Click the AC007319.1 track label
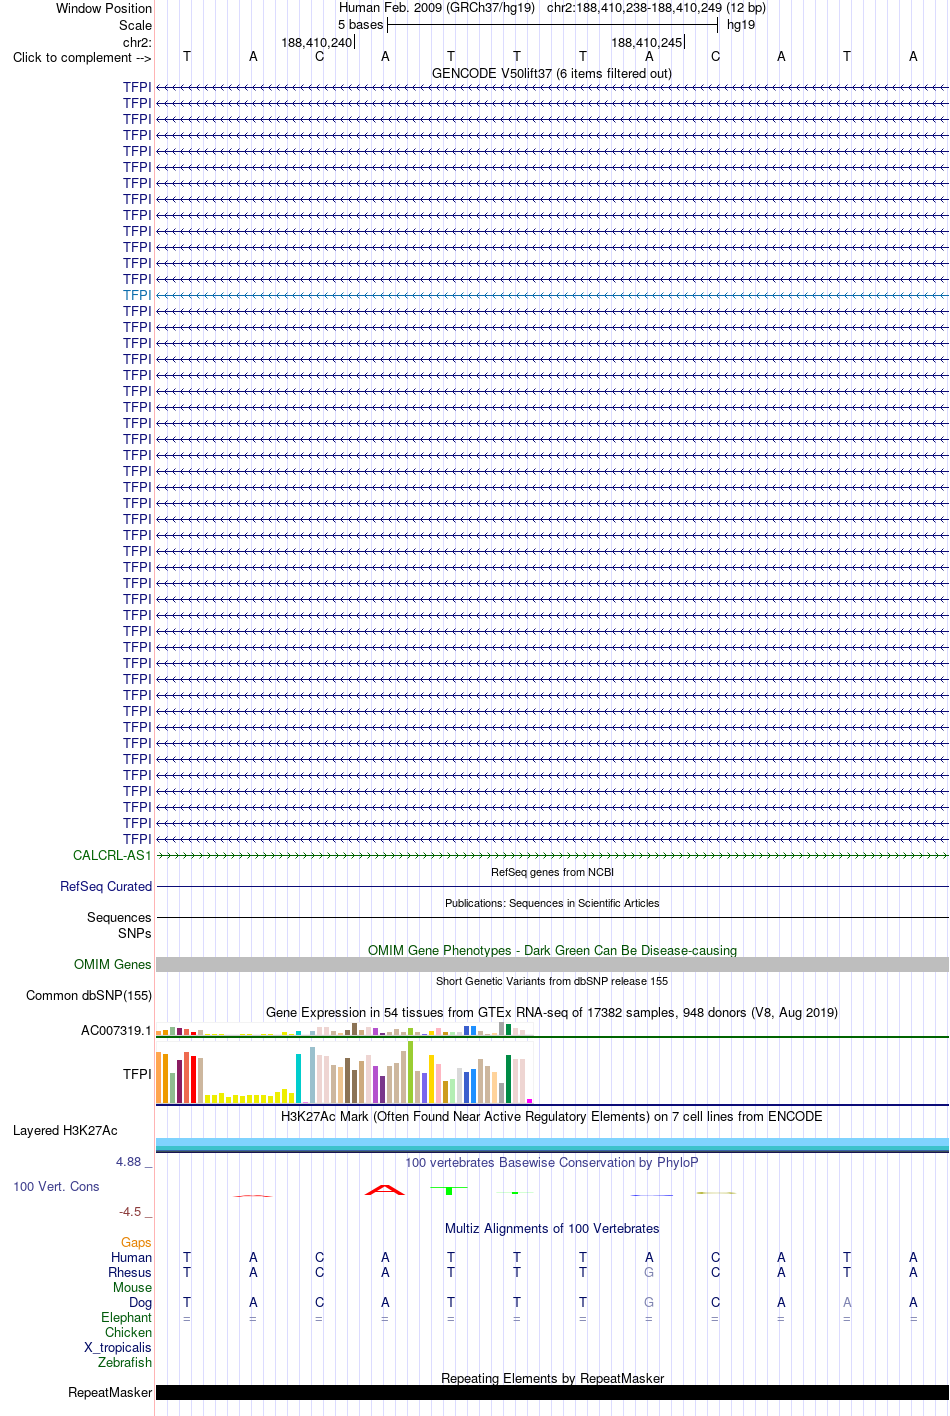Viewport: 950px width, 1416px height. point(116,1030)
